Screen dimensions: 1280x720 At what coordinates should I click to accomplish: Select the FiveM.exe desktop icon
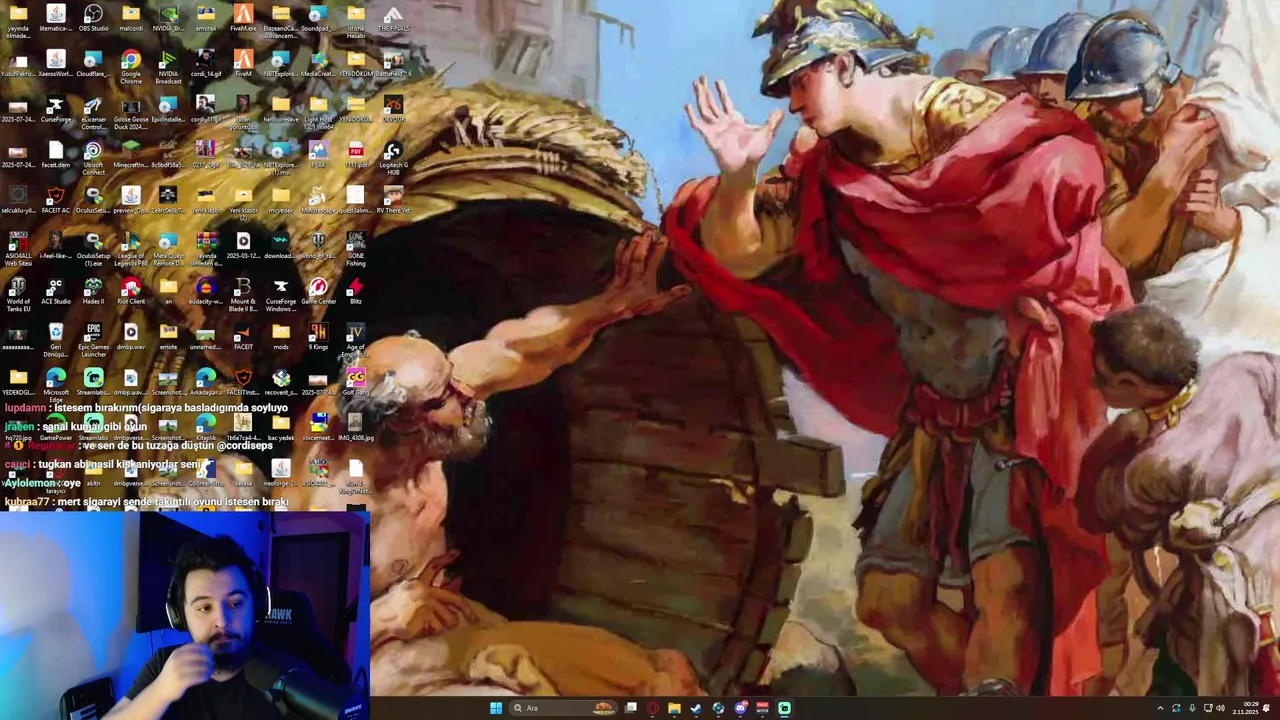tap(243, 18)
